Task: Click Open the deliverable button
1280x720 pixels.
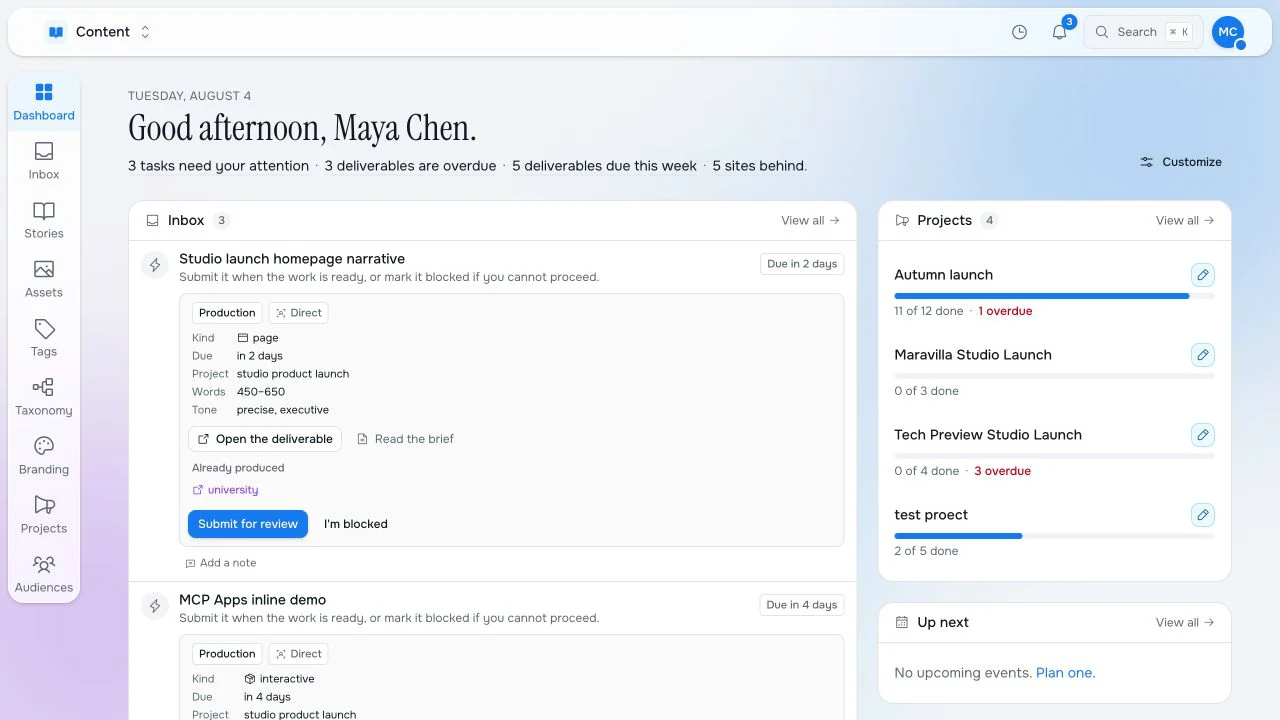Action: (265, 439)
